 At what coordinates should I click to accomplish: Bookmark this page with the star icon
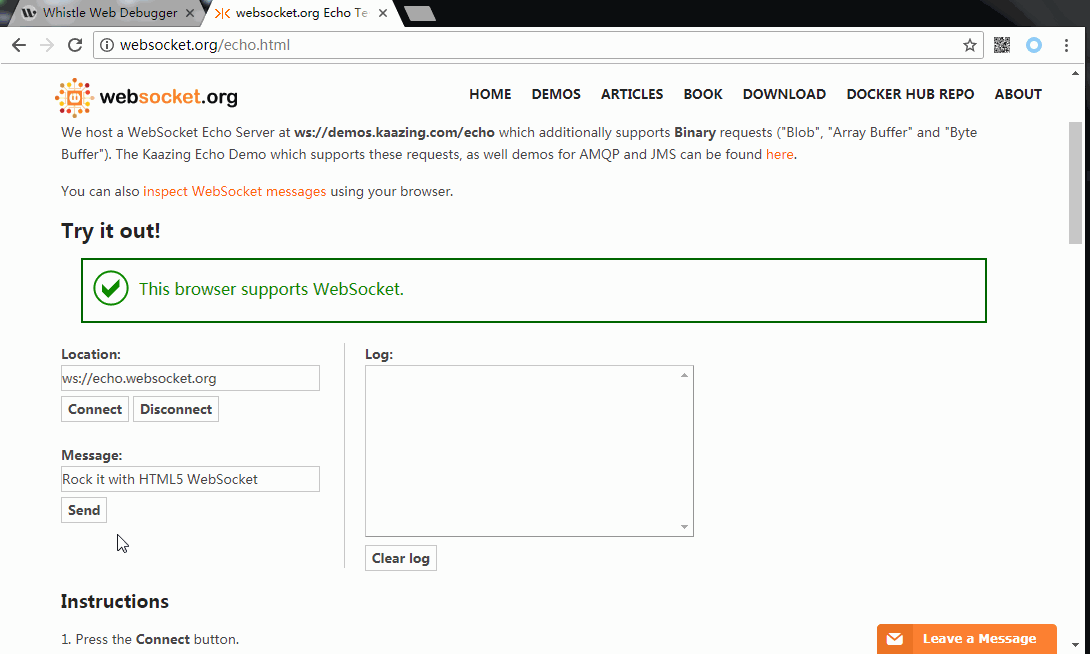[970, 45]
